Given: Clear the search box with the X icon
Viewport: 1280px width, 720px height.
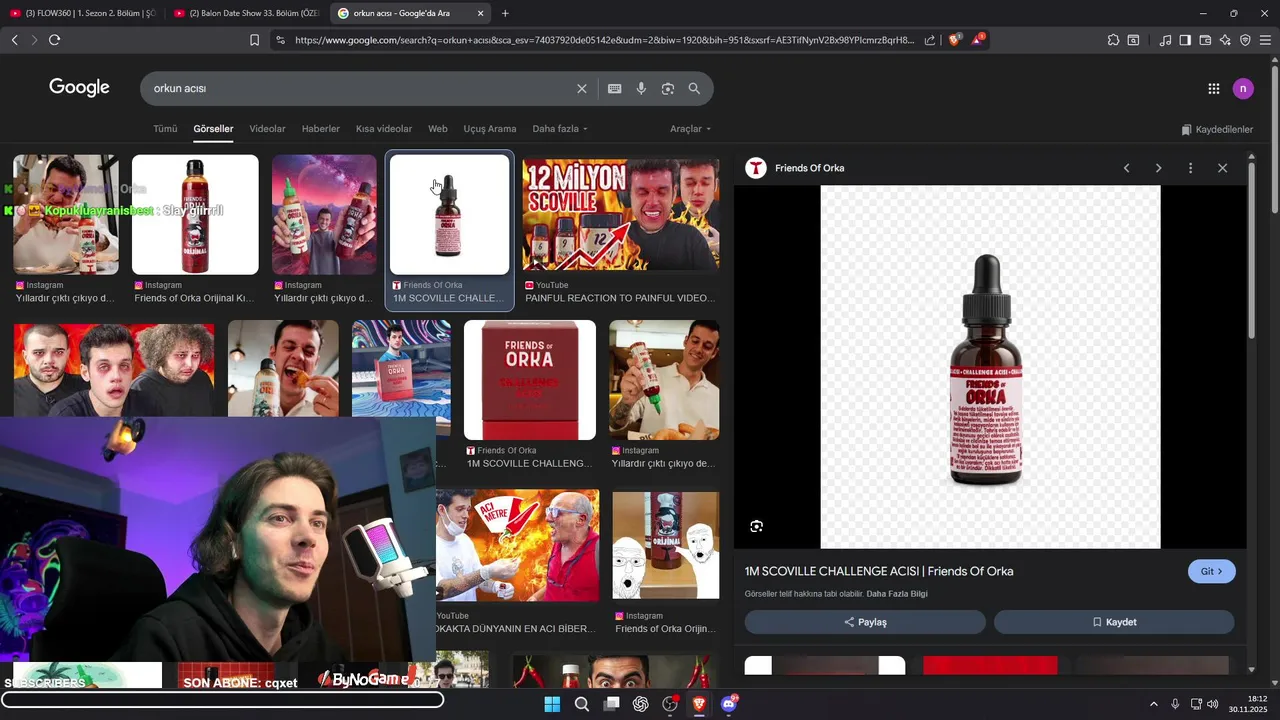Looking at the screenshot, I should [x=582, y=89].
